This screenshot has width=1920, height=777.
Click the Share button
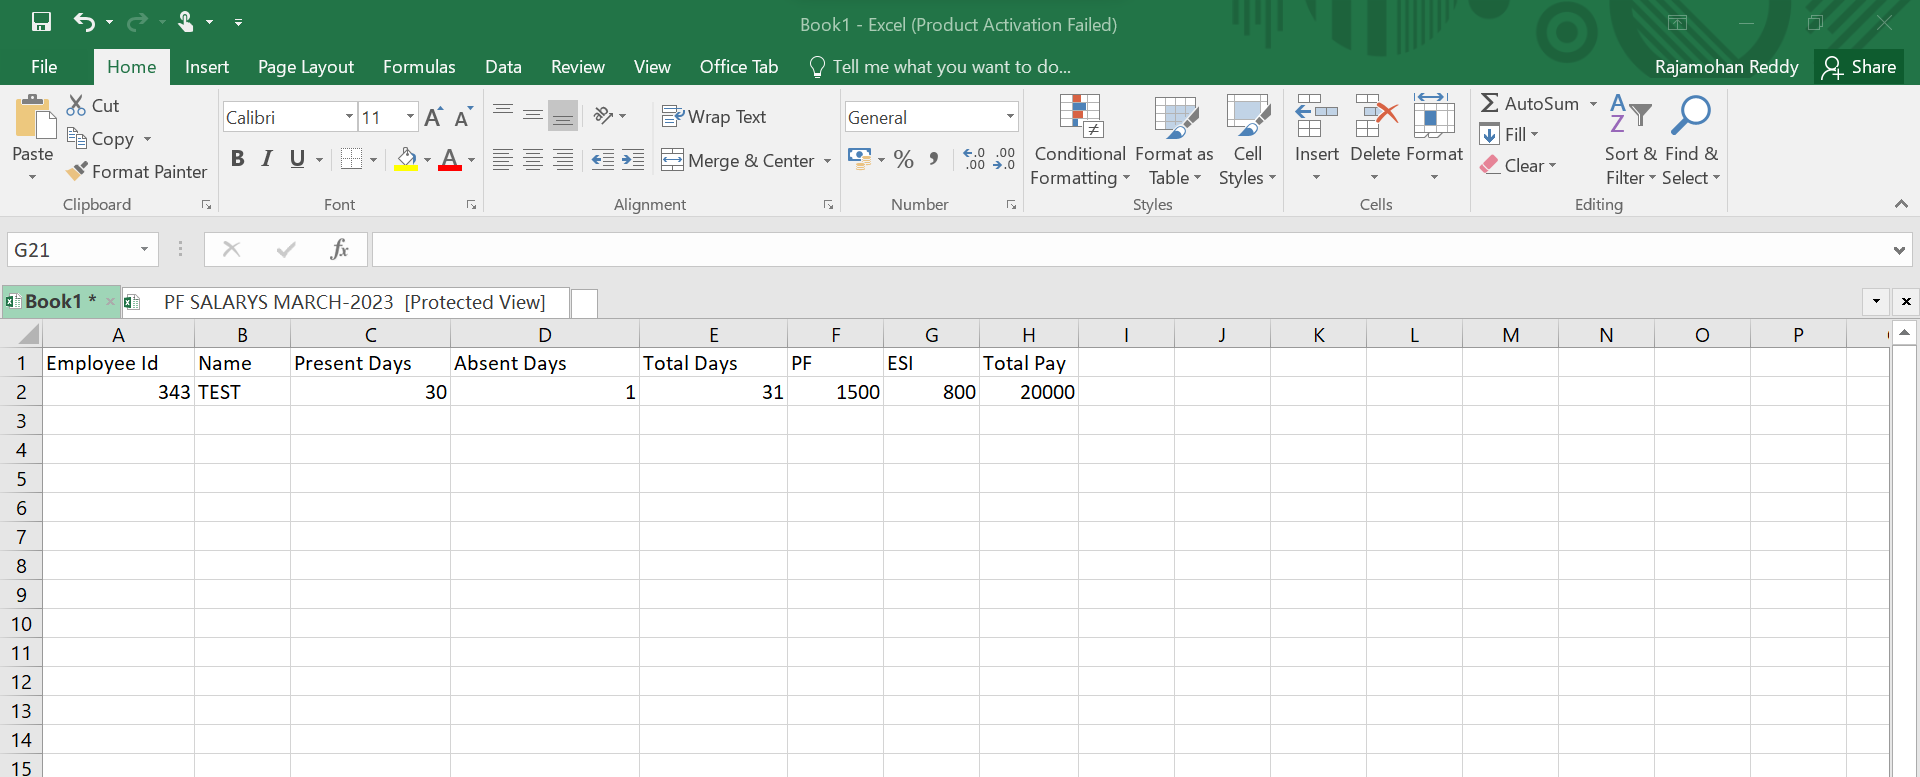[1859, 67]
